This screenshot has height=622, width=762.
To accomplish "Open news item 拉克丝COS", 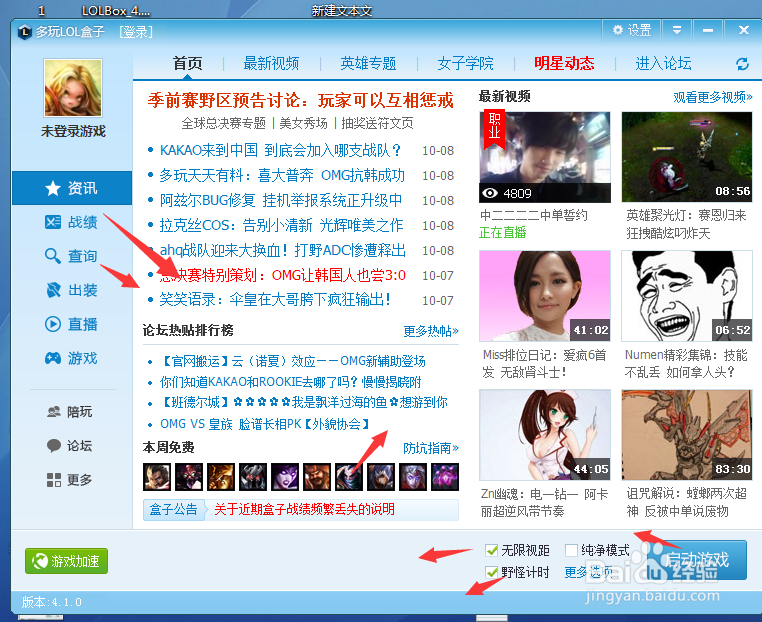I will coord(281,225).
